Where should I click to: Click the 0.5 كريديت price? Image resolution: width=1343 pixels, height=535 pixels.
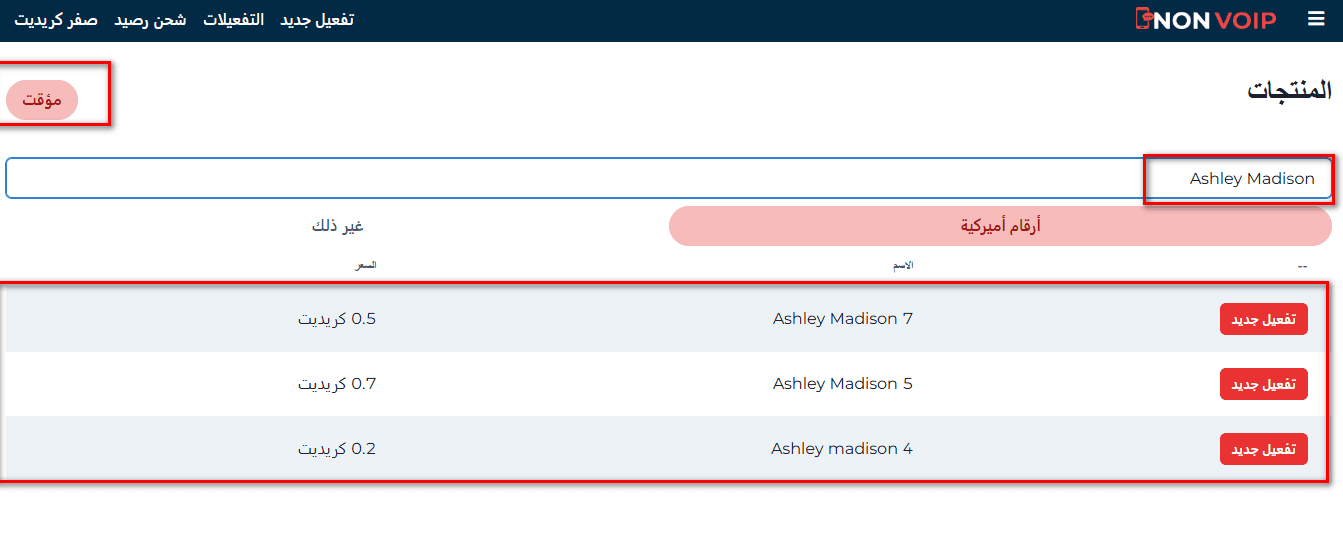337,319
